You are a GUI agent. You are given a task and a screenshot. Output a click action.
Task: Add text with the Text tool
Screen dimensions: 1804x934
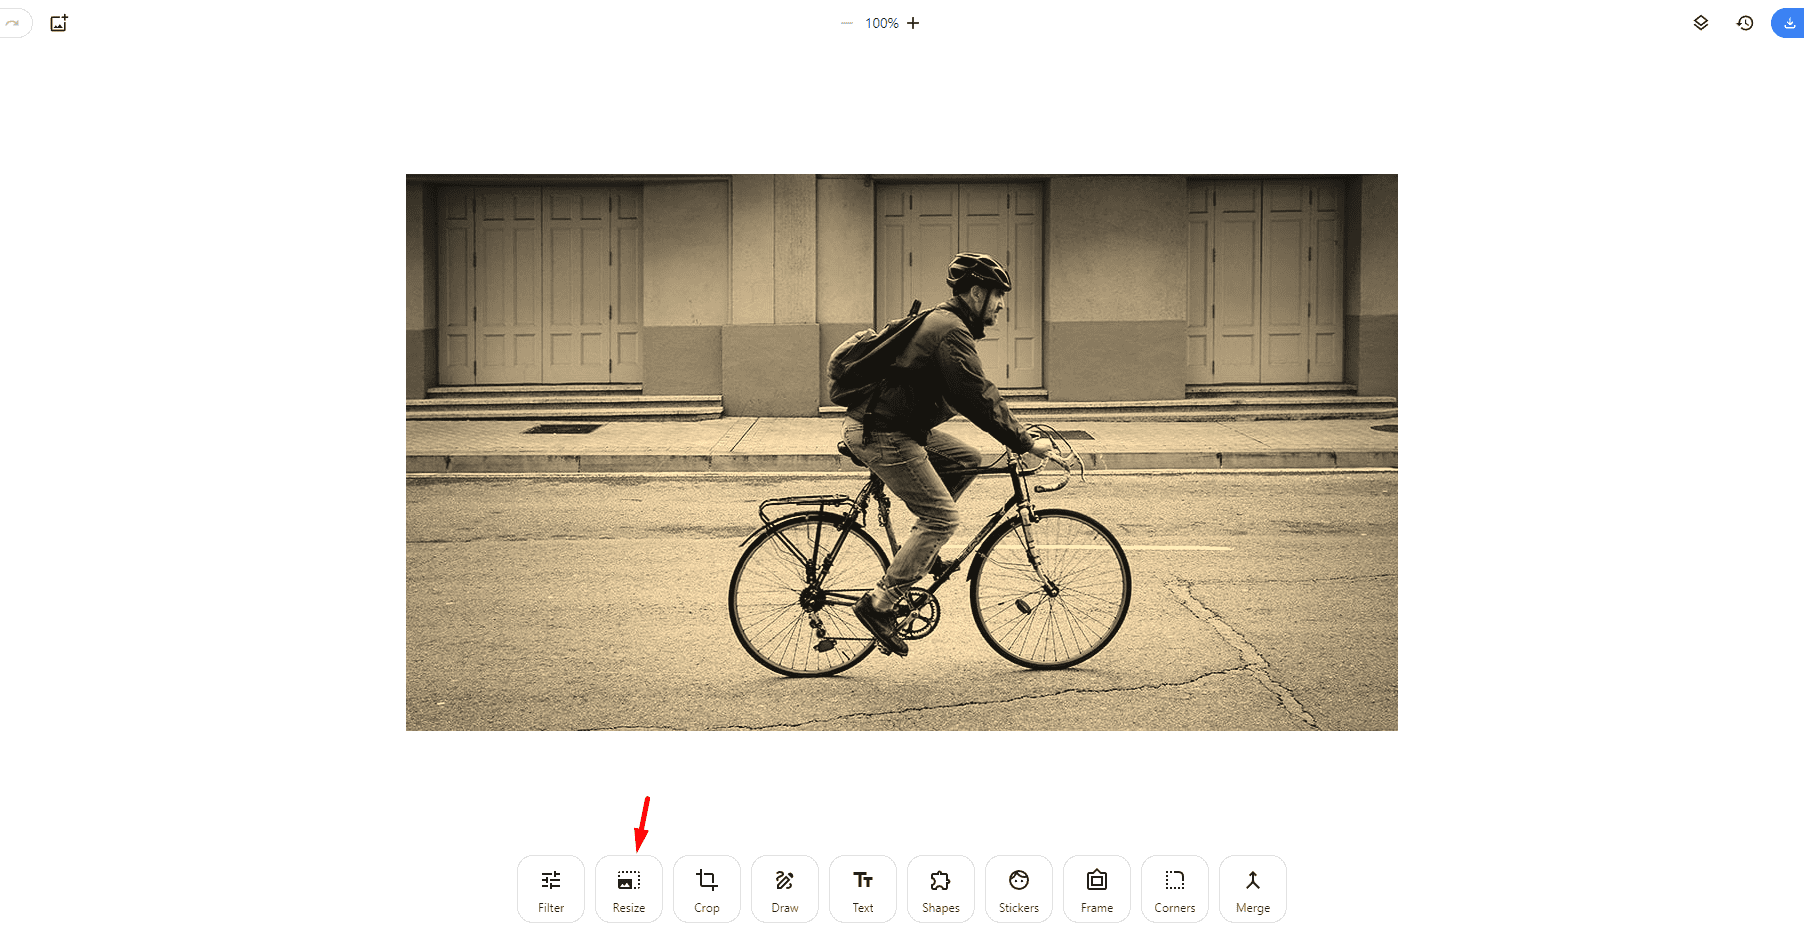[x=863, y=889]
